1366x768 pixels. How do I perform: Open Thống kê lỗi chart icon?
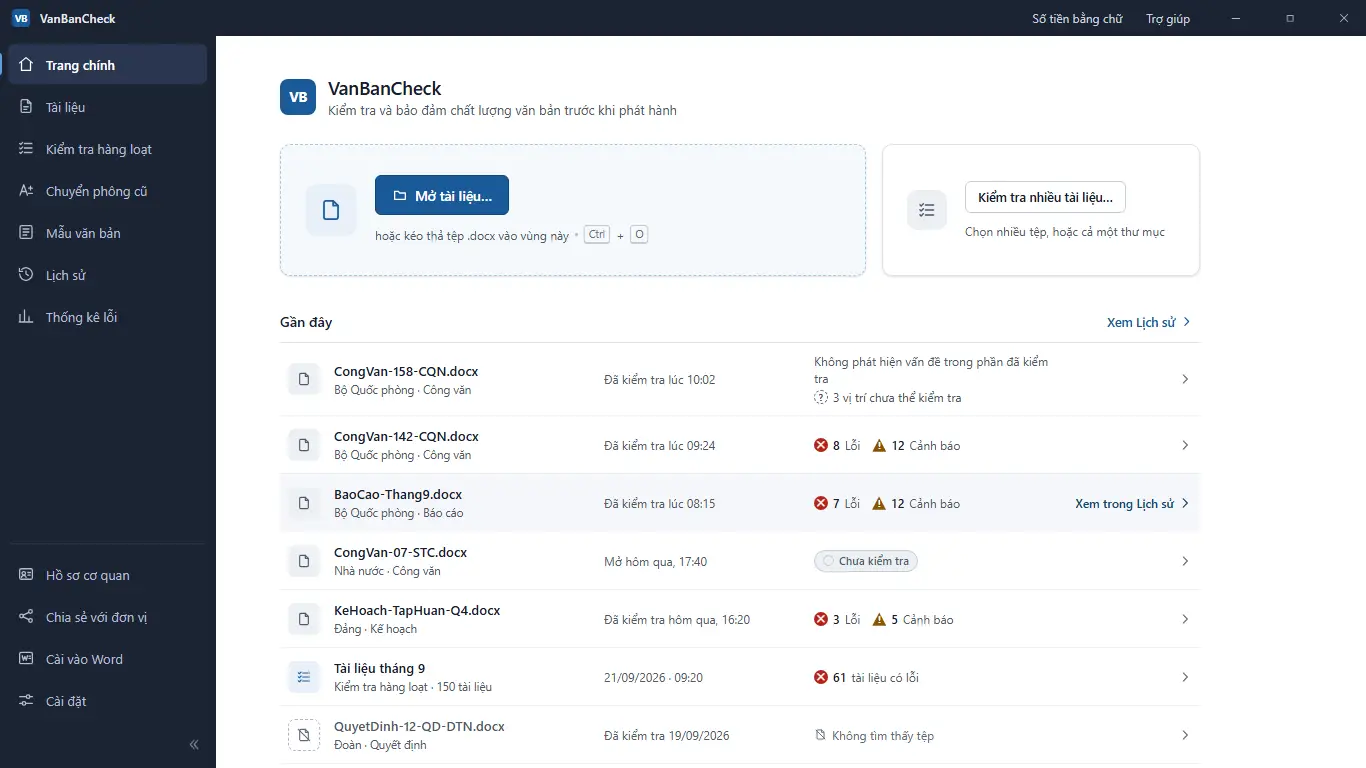[x=26, y=317]
